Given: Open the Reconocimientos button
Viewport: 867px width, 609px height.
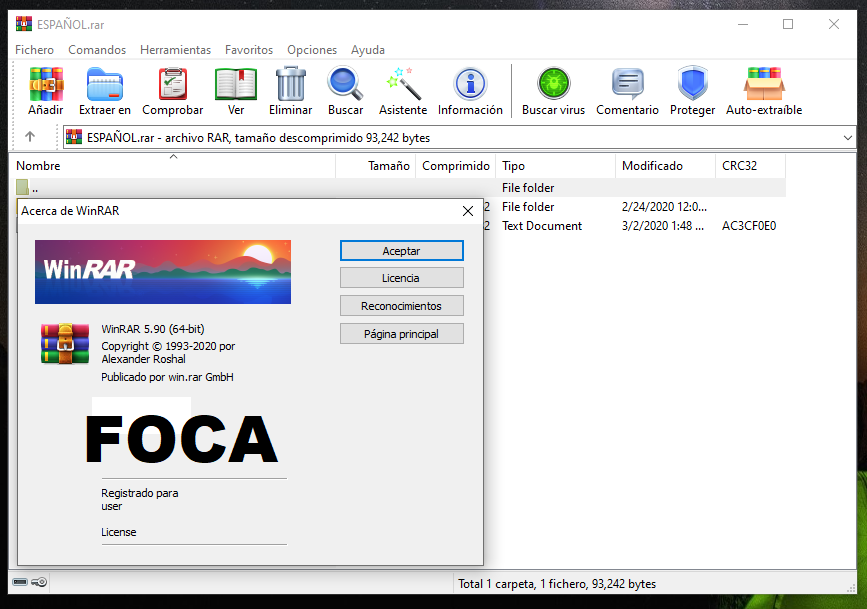Looking at the screenshot, I should [x=401, y=306].
